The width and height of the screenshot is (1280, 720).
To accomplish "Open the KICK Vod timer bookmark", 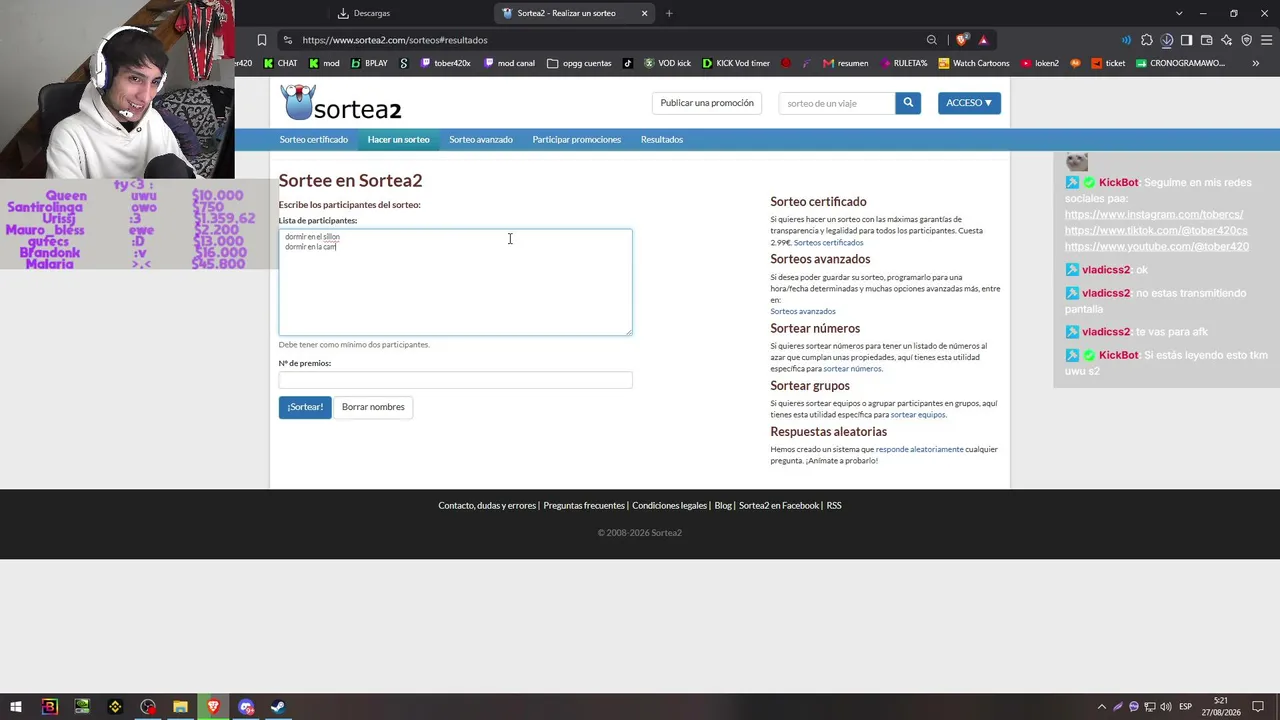I will pos(736,63).
